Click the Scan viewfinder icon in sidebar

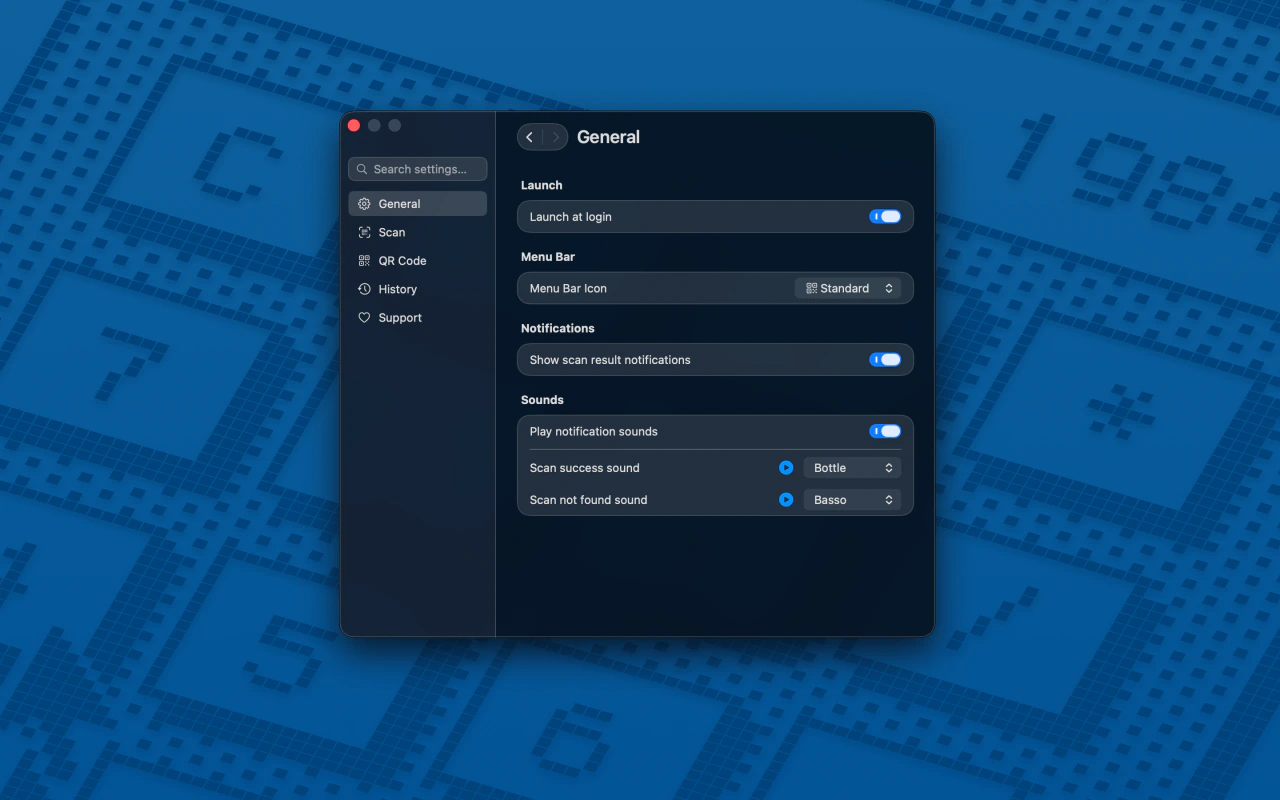[364, 232]
